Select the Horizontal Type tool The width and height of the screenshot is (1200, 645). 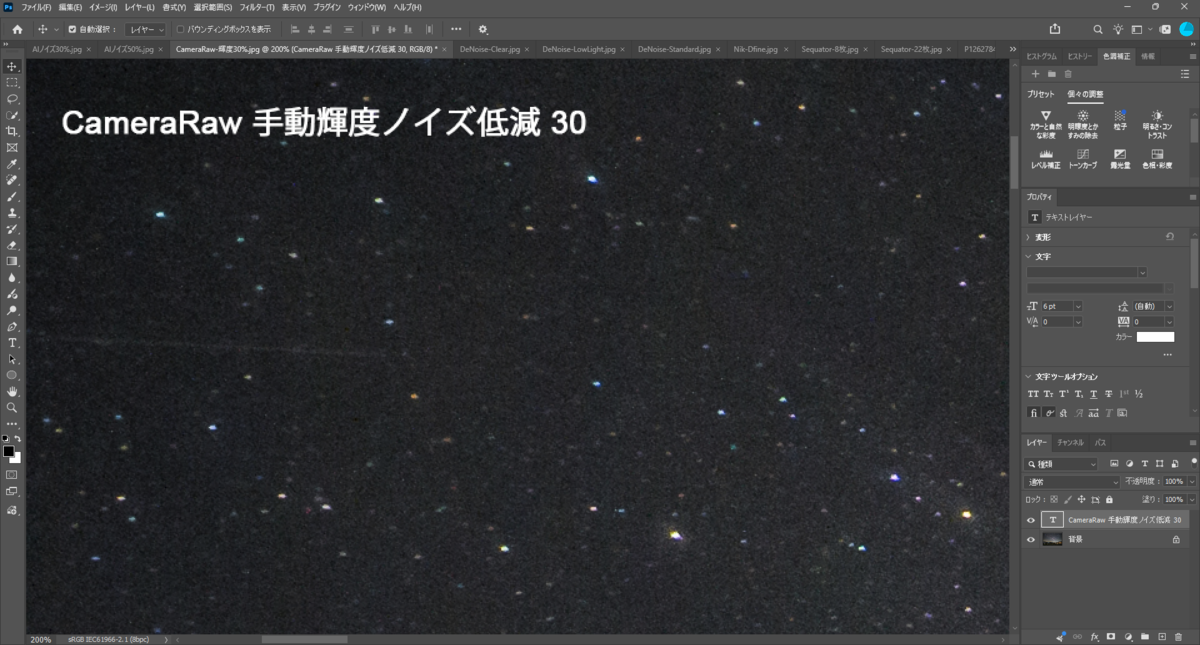click(12, 342)
